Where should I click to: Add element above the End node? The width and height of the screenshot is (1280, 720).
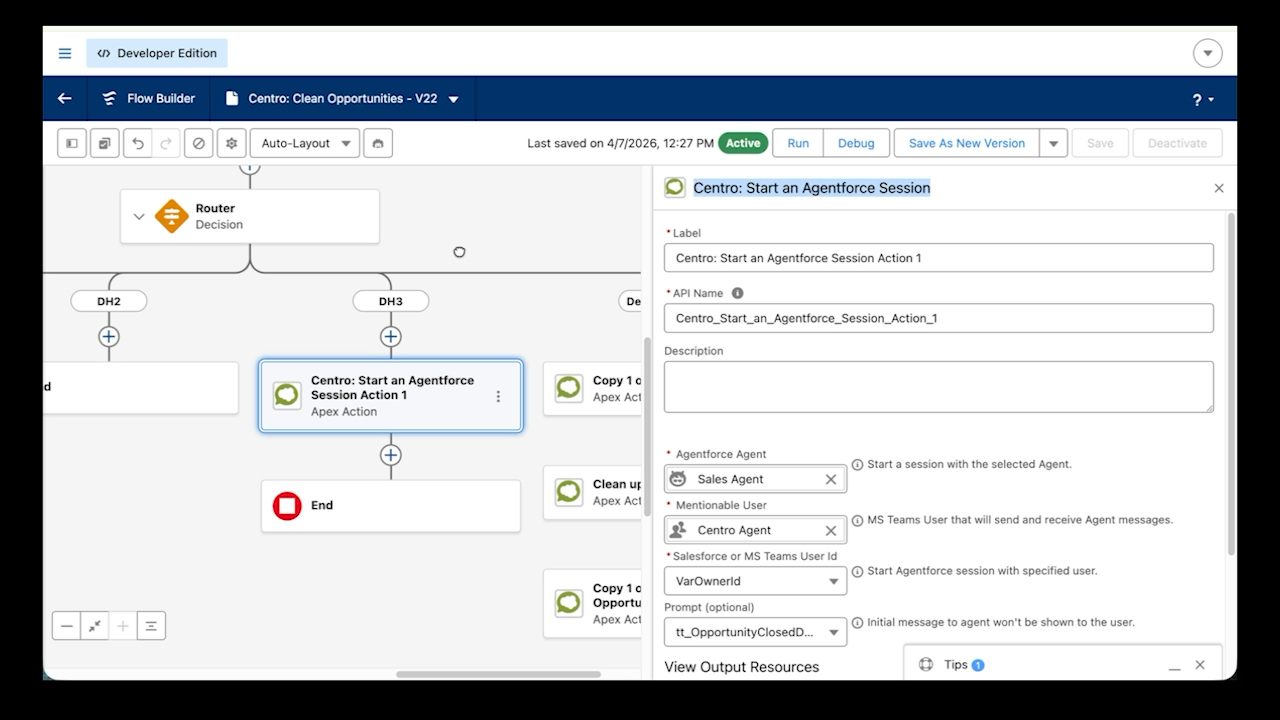[391, 455]
